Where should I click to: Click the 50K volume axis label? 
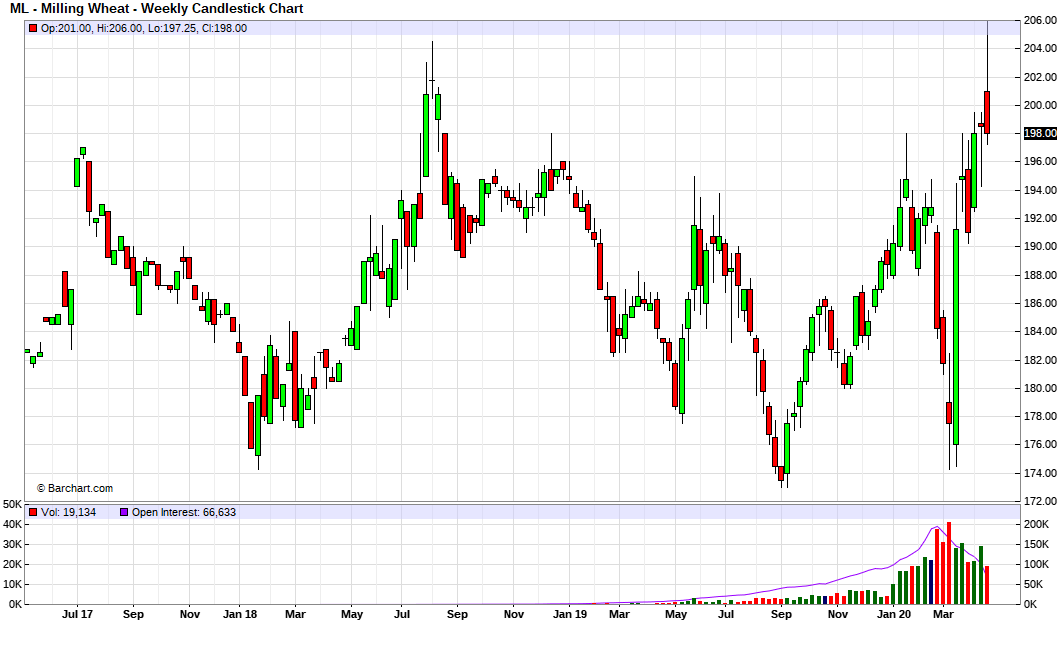click(13, 504)
